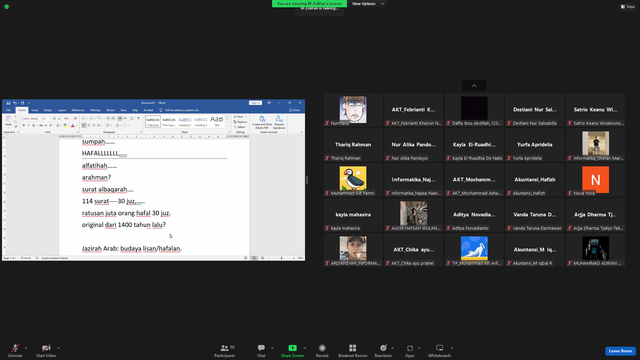Click Redo in Word quick access toolbar

coord(22,103)
